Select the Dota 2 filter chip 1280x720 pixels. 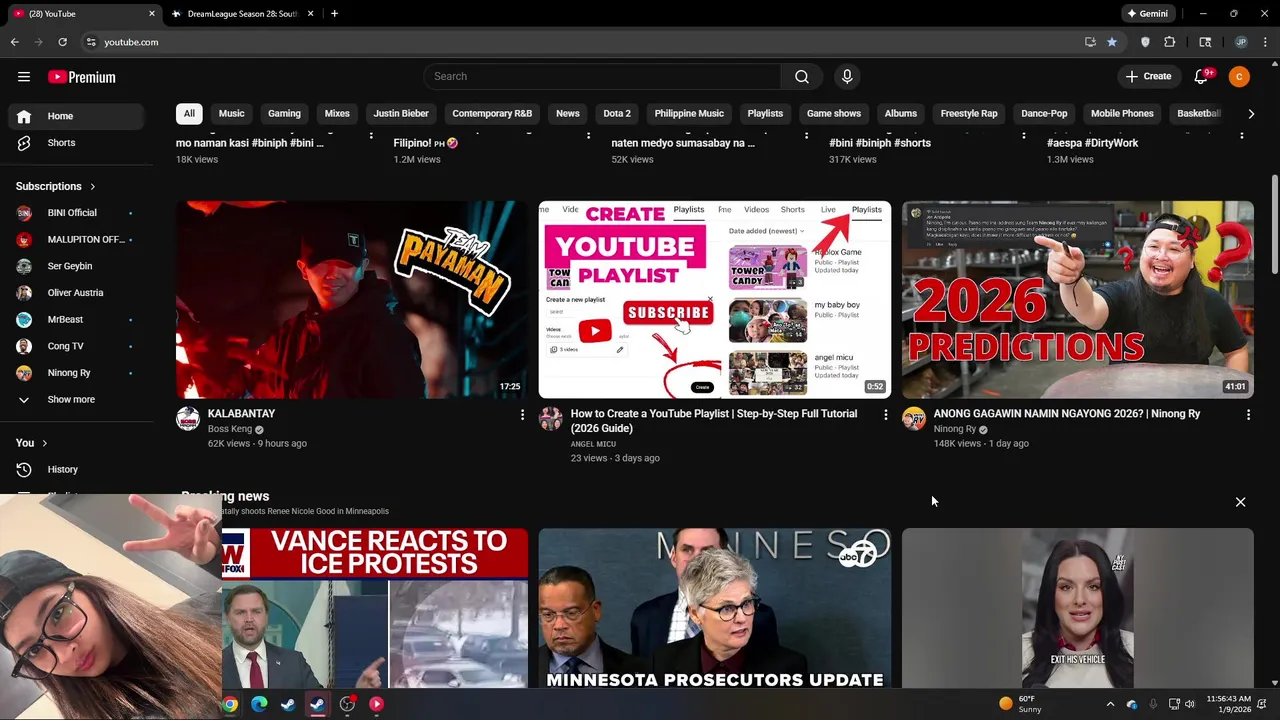pos(617,114)
